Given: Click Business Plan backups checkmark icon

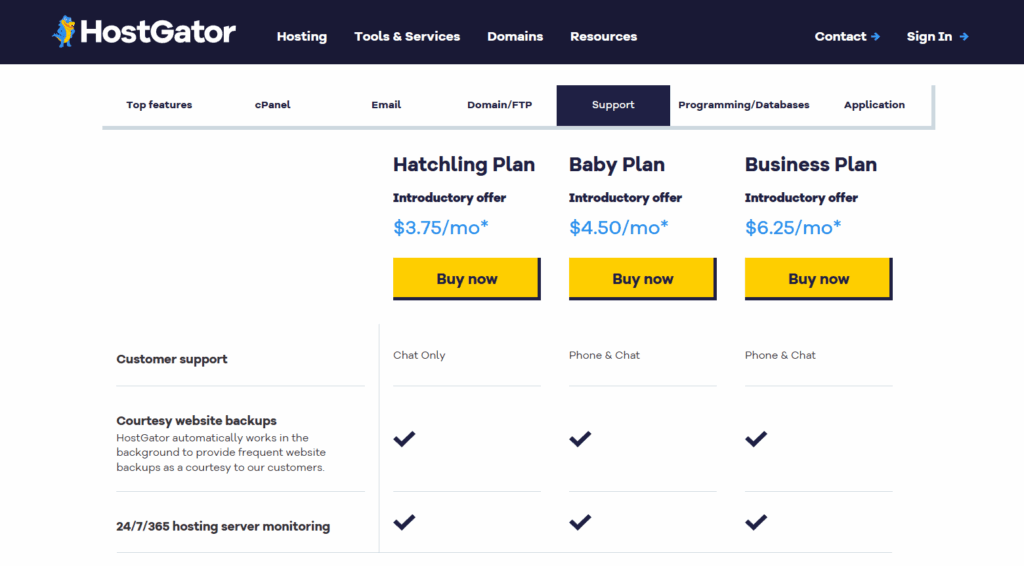Looking at the screenshot, I should pos(756,439).
